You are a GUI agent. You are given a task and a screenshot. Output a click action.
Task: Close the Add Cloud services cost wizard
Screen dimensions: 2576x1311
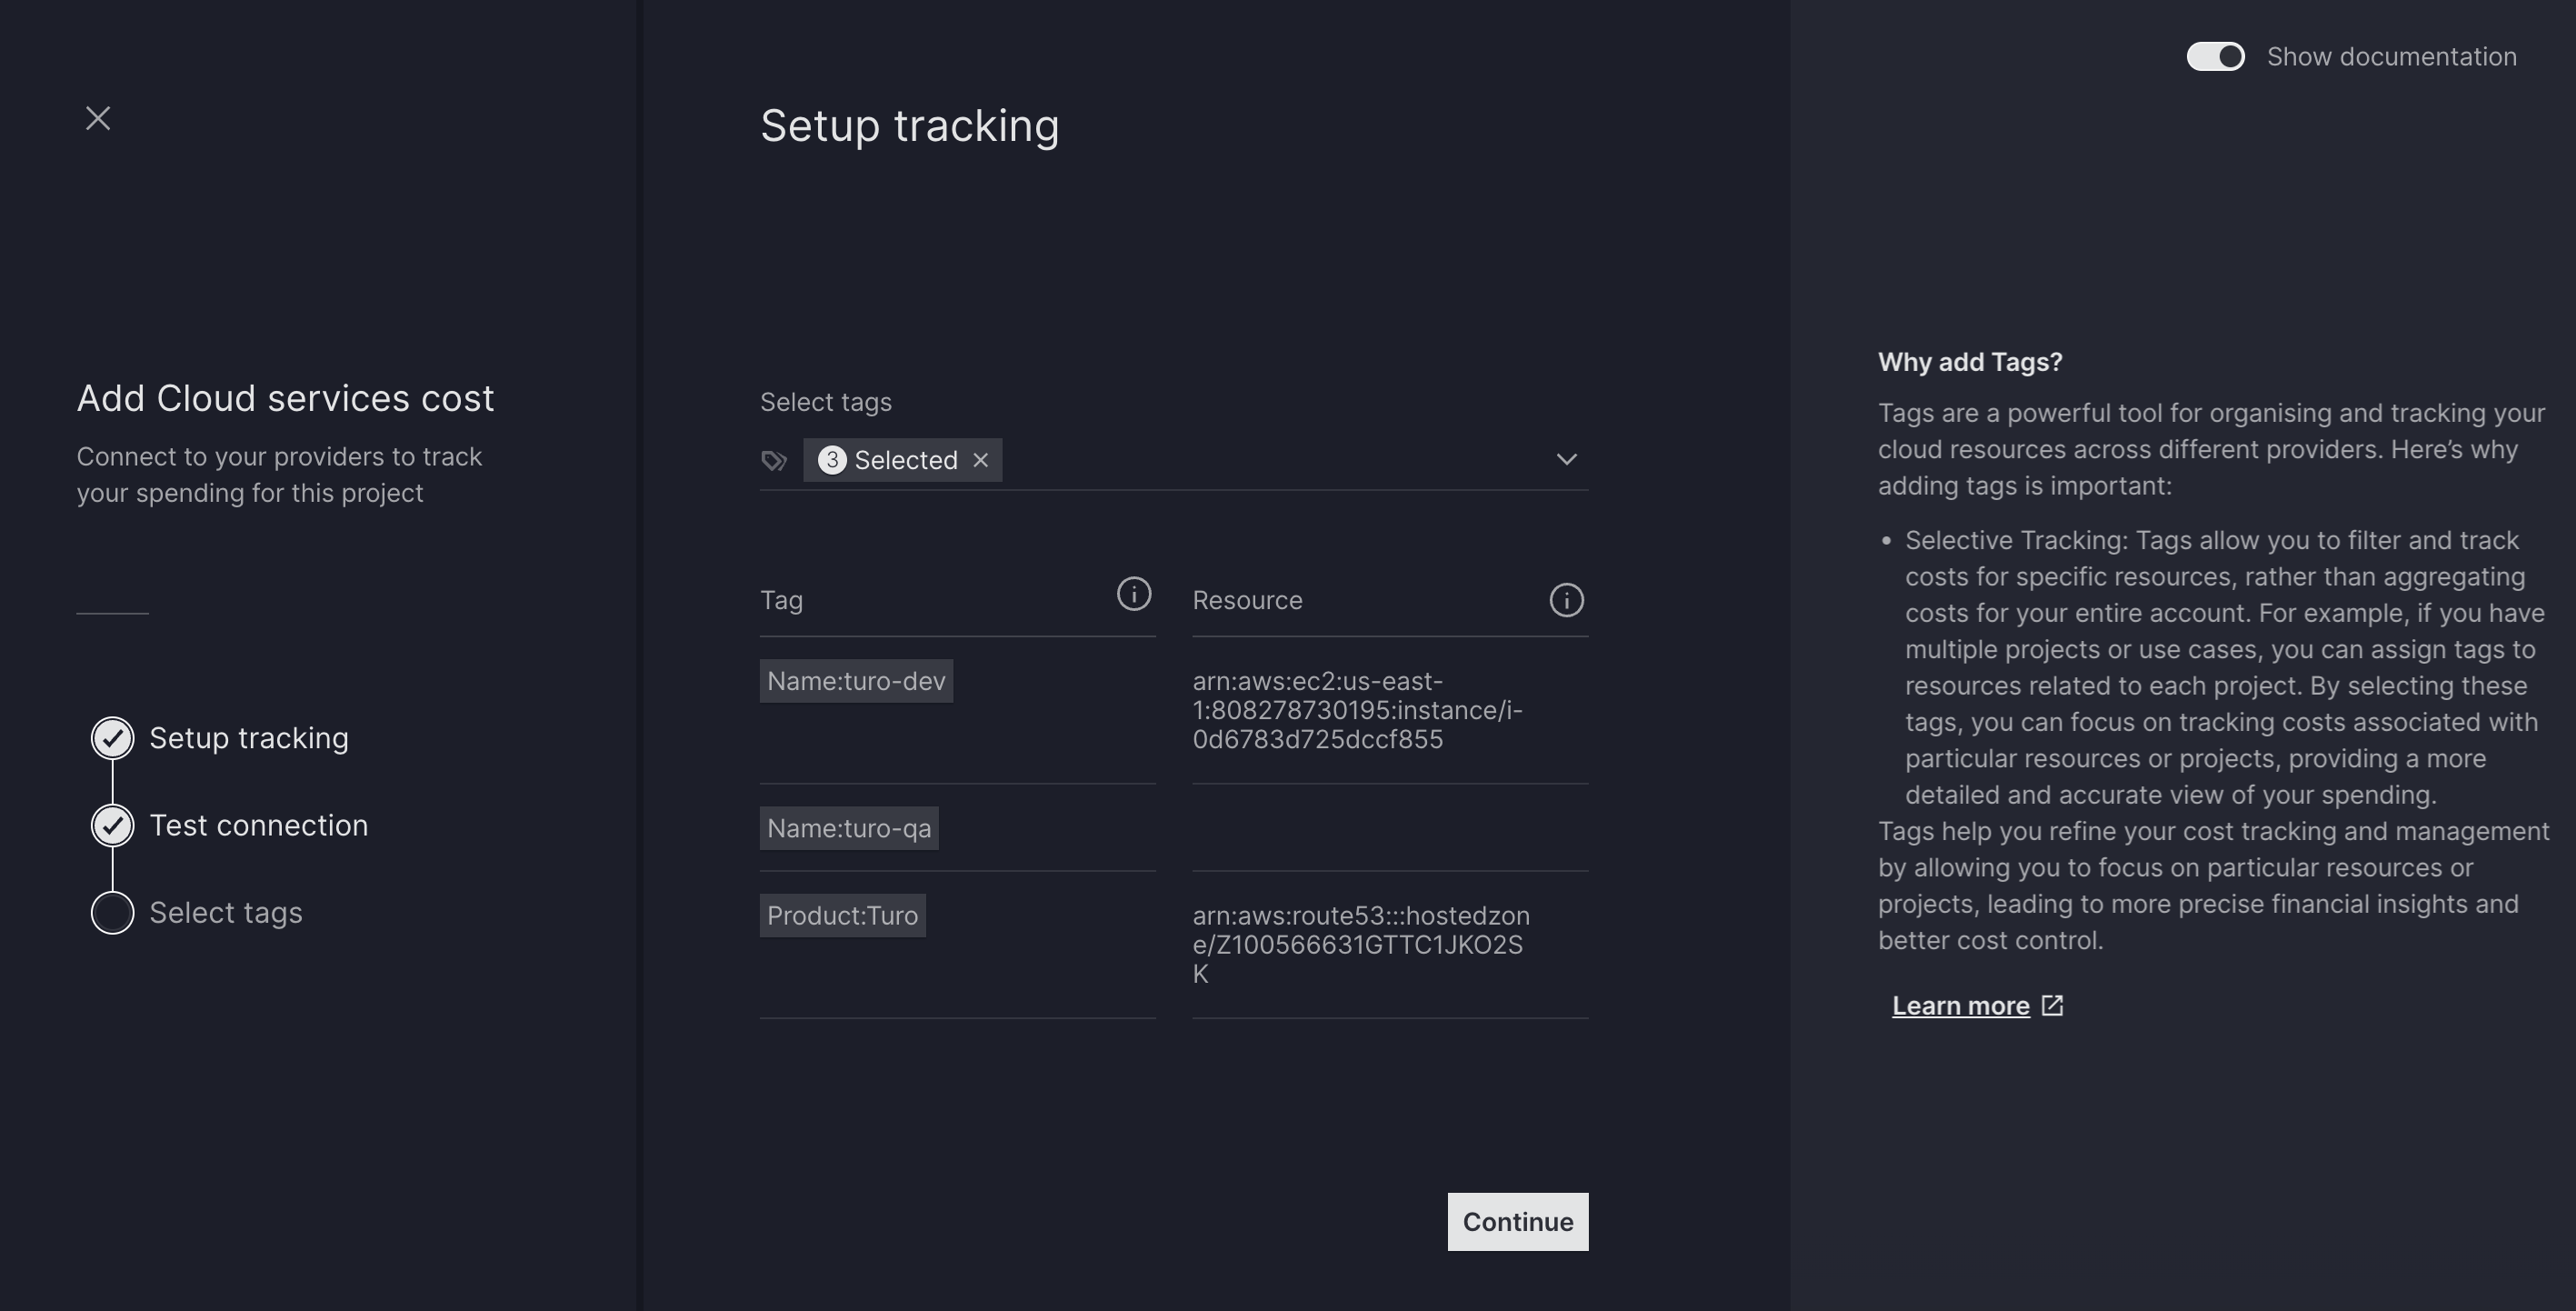click(98, 118)
